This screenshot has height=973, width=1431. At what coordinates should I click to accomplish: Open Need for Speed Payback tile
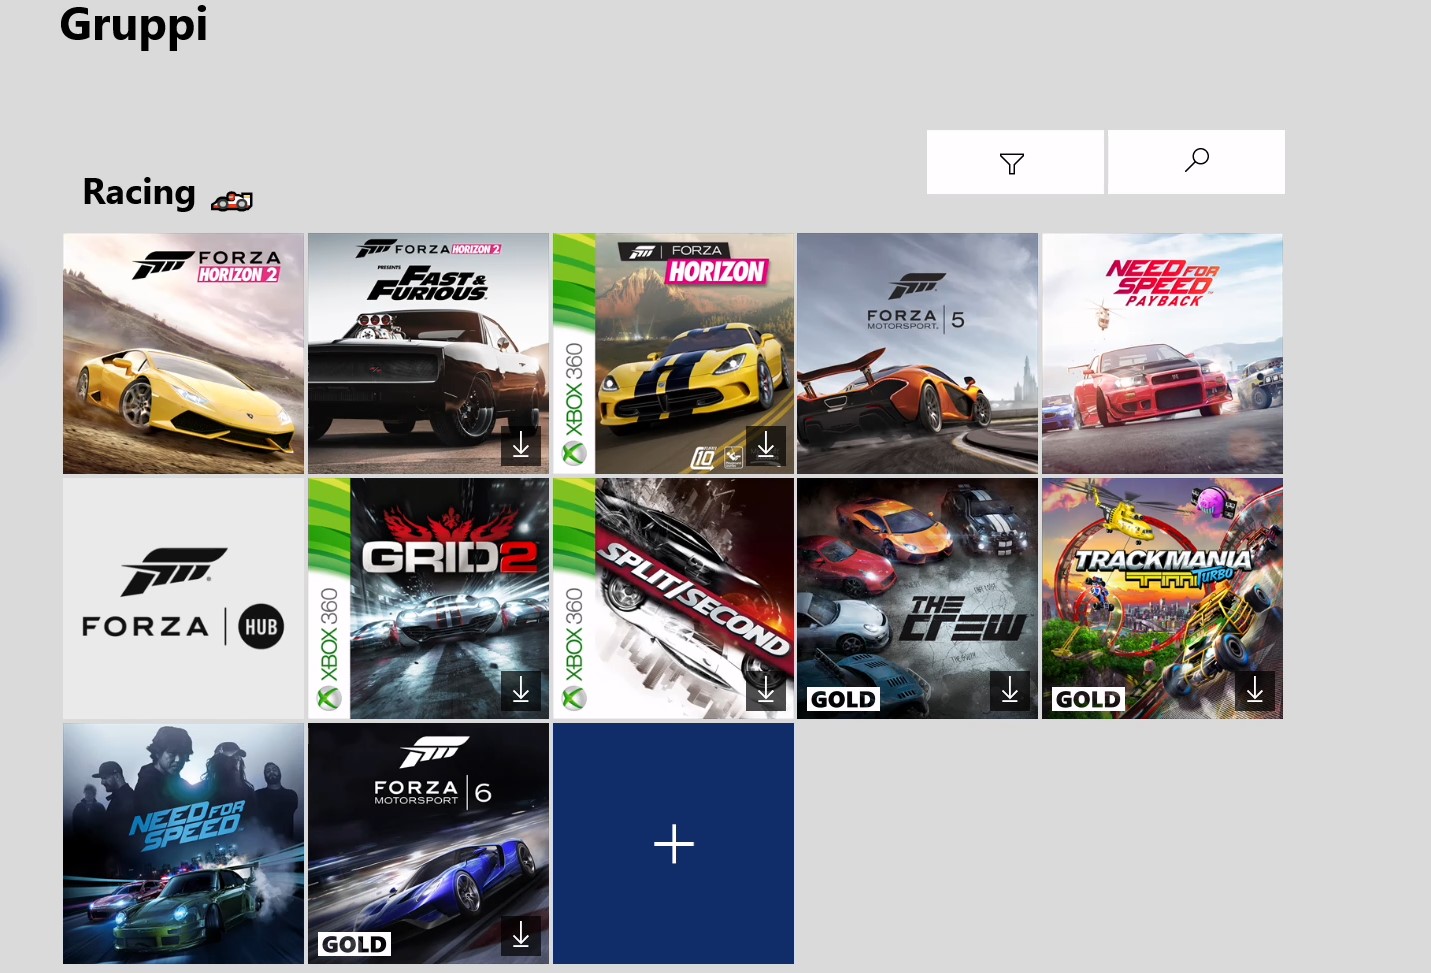pyautogui.click(x=1162, y=354)
